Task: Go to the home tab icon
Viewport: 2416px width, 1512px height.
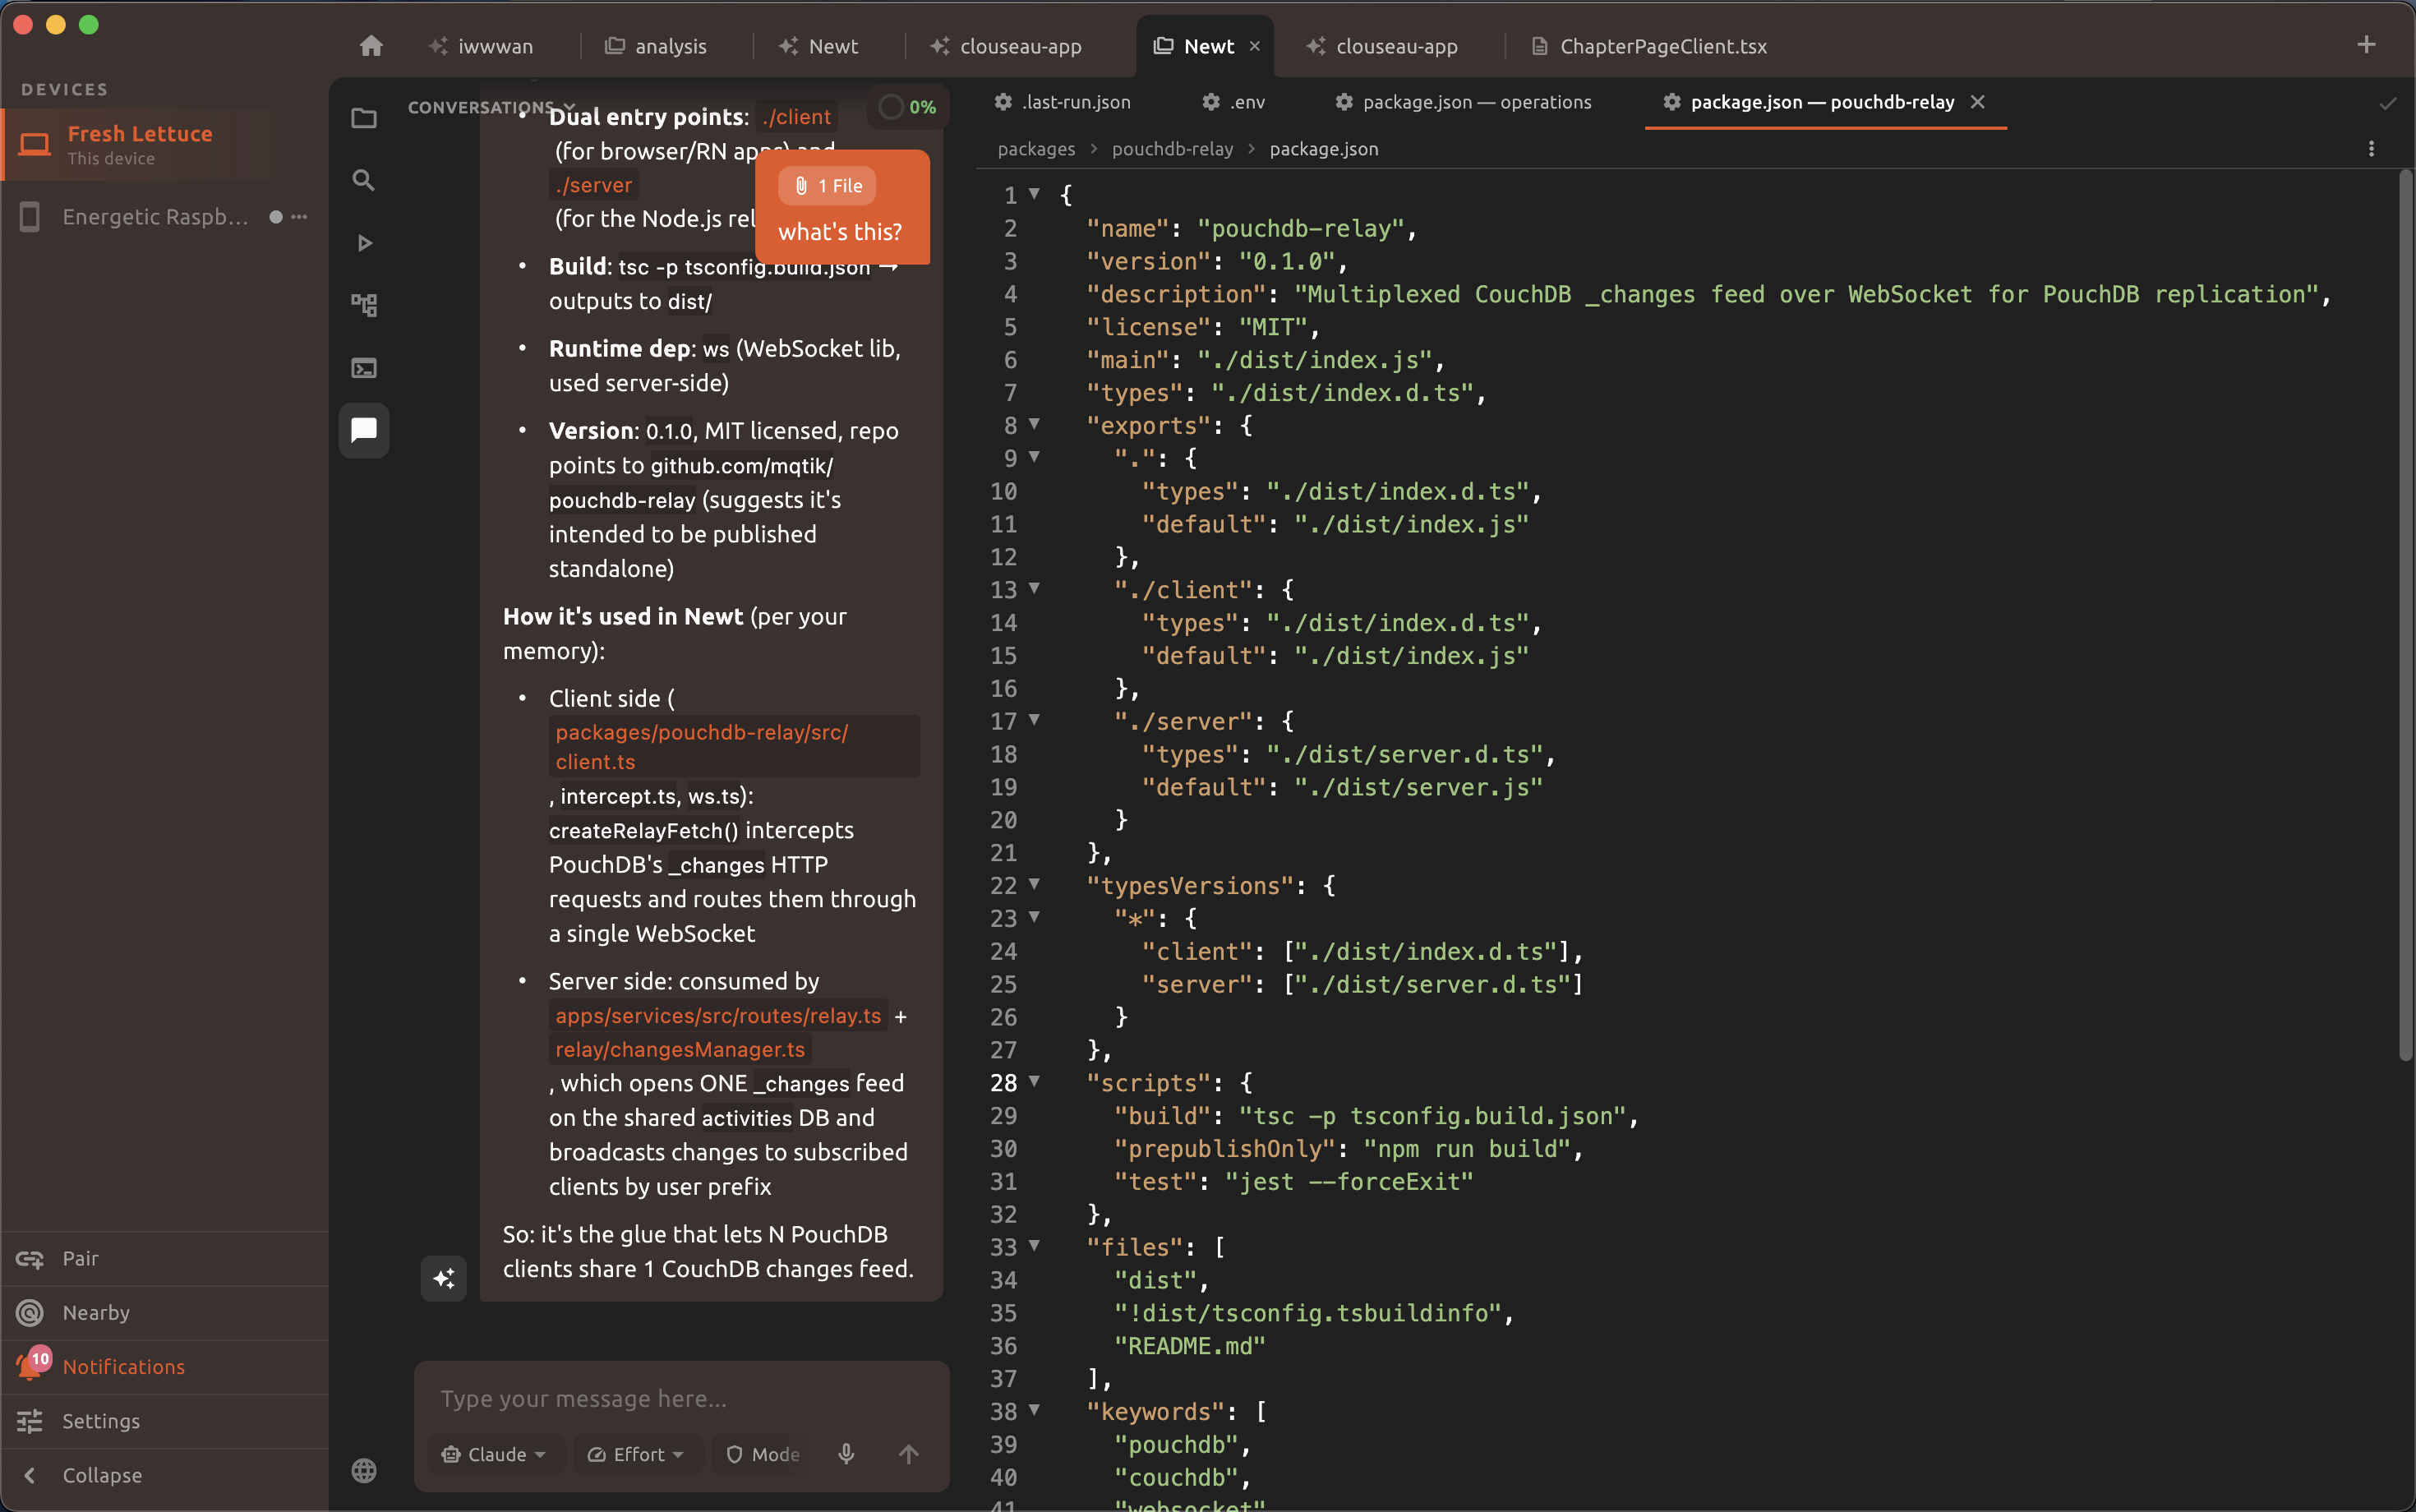Action: coord(371,46)
